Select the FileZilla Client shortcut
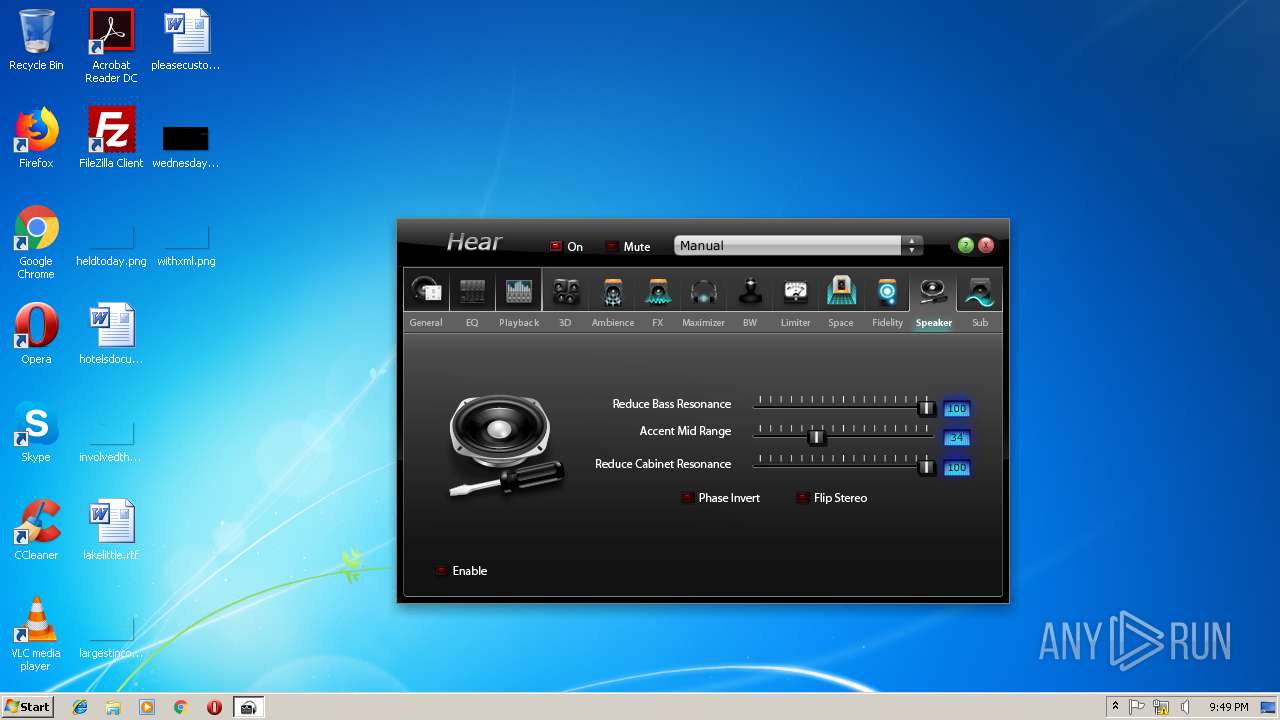1280x720 pixels. point(111,138)
